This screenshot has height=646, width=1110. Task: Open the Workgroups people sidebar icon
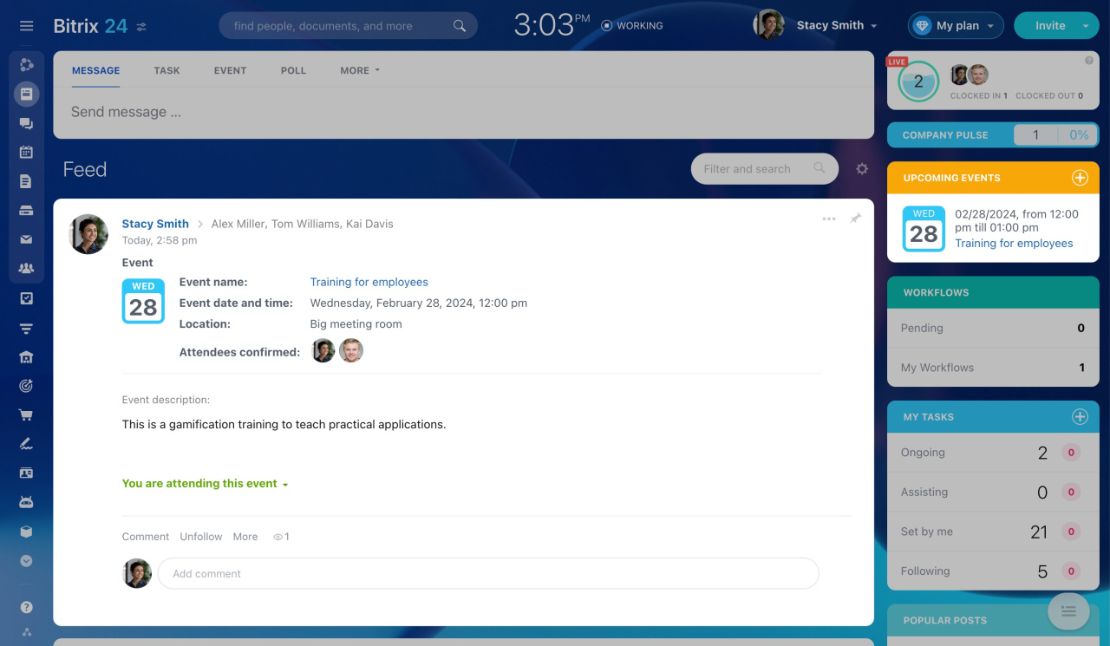pyautogui.click(x=26, y=268)
